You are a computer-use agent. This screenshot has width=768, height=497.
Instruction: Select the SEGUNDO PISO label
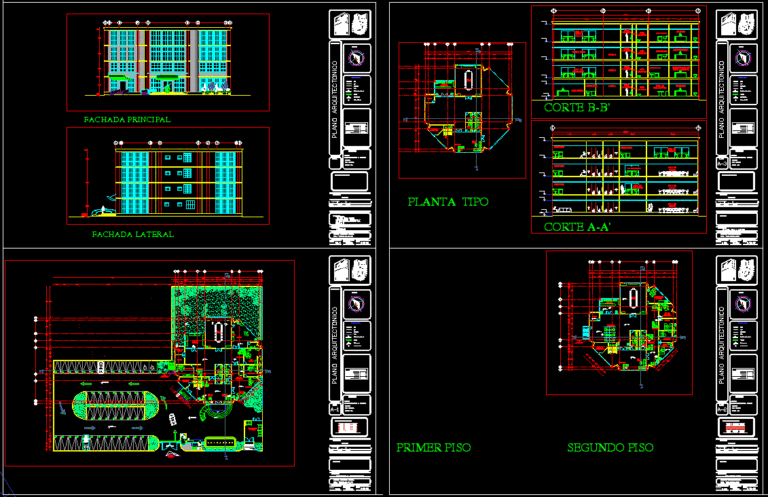pos(610,448)
